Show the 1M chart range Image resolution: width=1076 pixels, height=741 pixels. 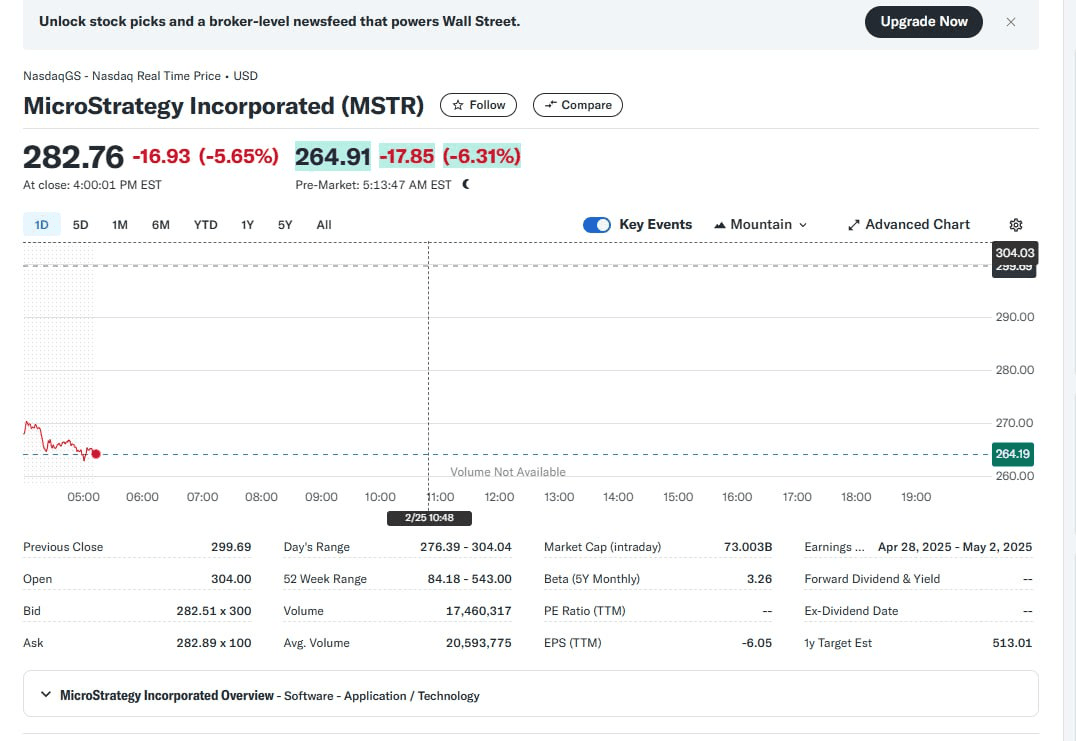[x=120, y=225]
